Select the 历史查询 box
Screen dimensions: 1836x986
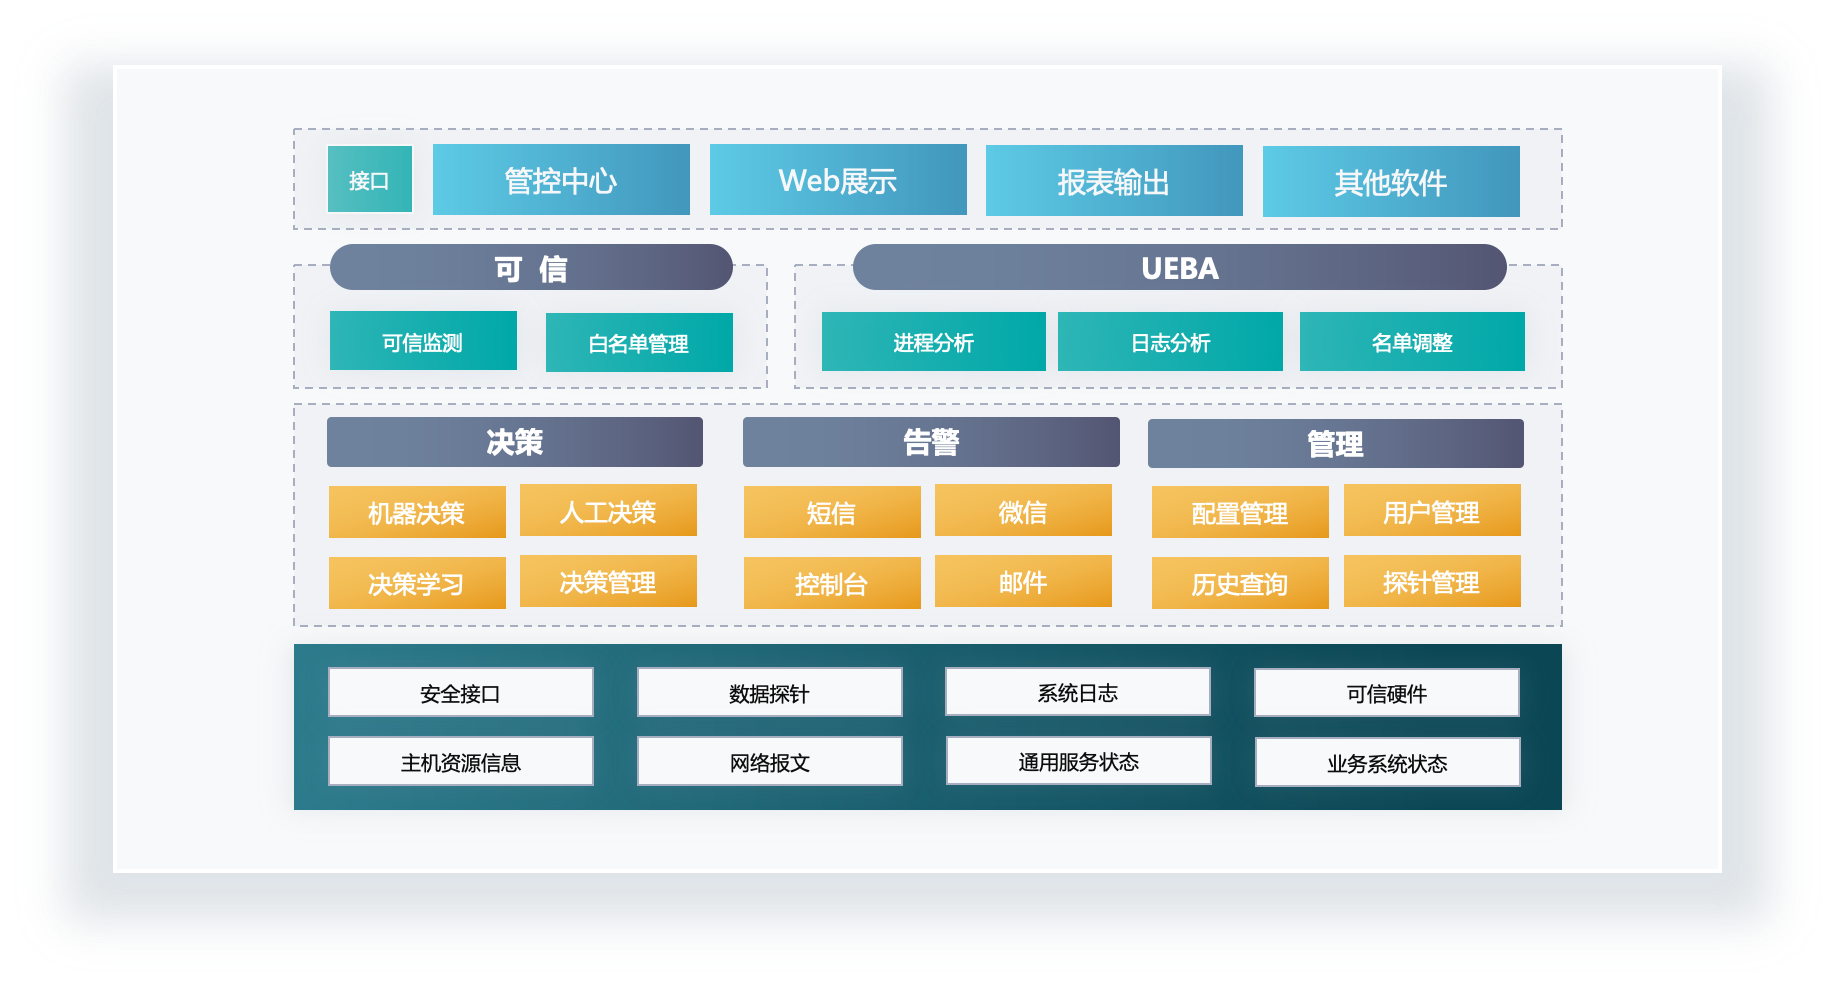coord(1240,583)
